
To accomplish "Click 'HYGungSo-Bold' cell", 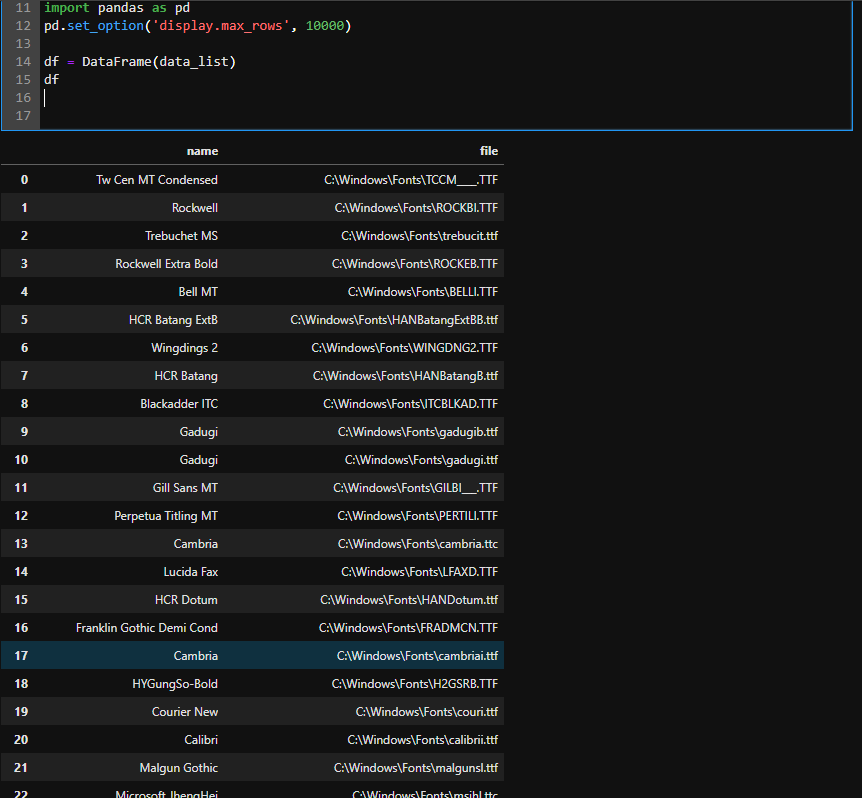I will [x=175, y=684].
